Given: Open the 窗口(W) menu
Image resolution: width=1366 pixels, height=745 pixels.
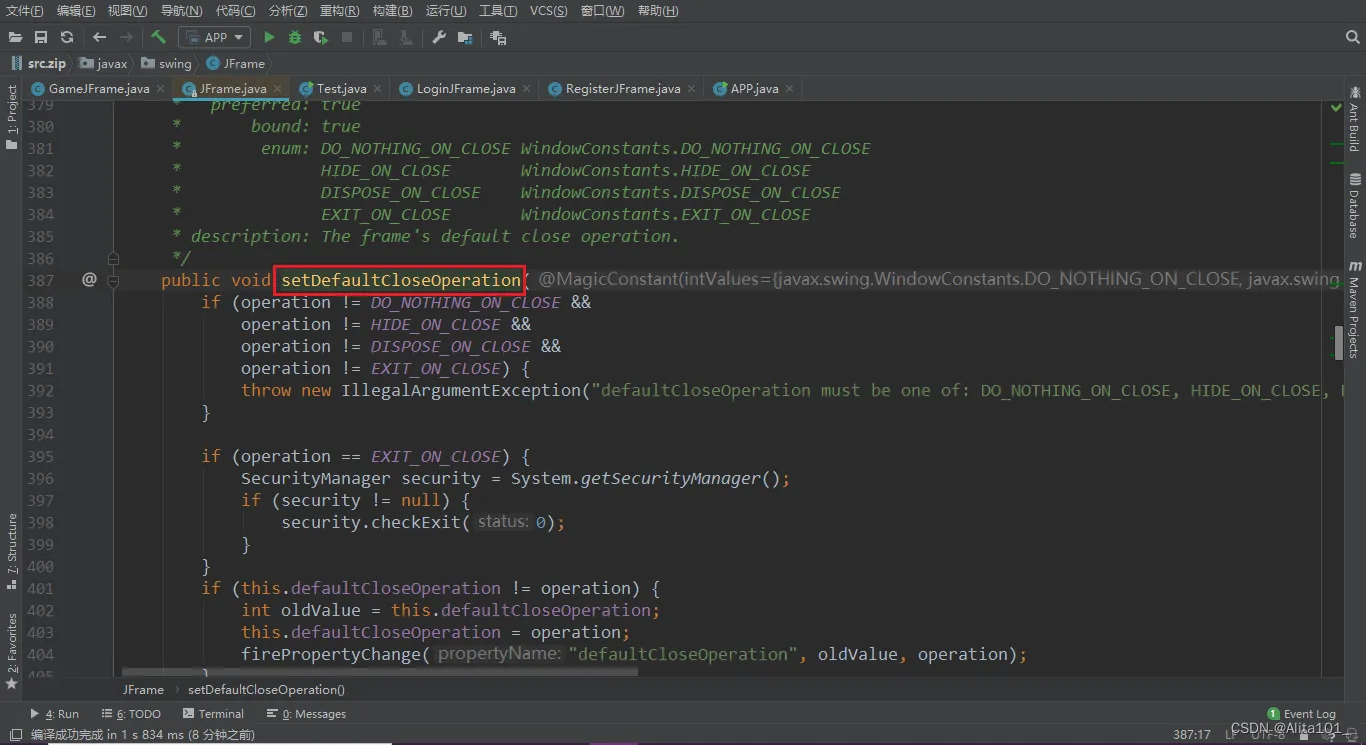Looking at the screenshot, I should (601, 11).
